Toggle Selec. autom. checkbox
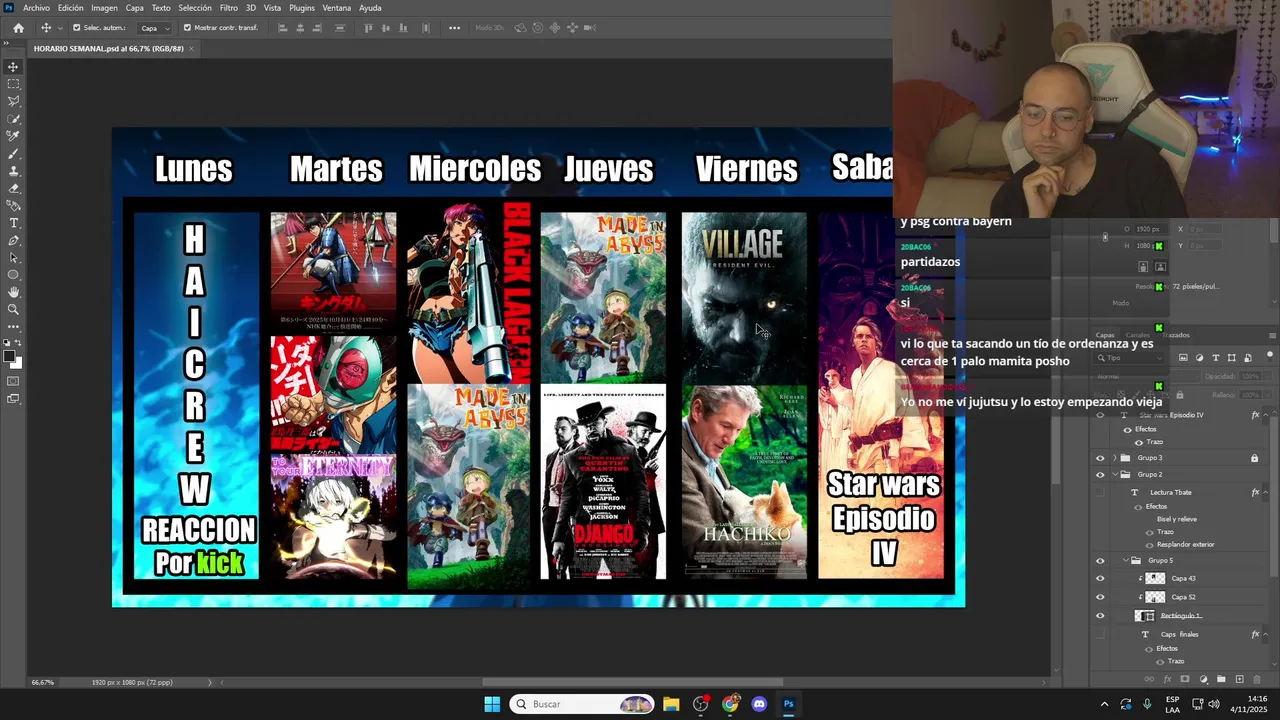 [x=77, y=28]
